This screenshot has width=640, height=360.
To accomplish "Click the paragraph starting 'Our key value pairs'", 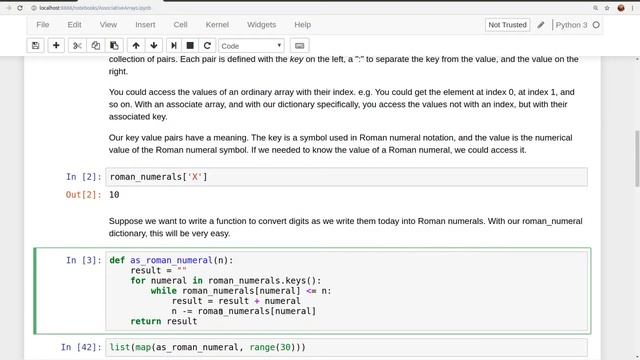I will [x=340, y=144].
